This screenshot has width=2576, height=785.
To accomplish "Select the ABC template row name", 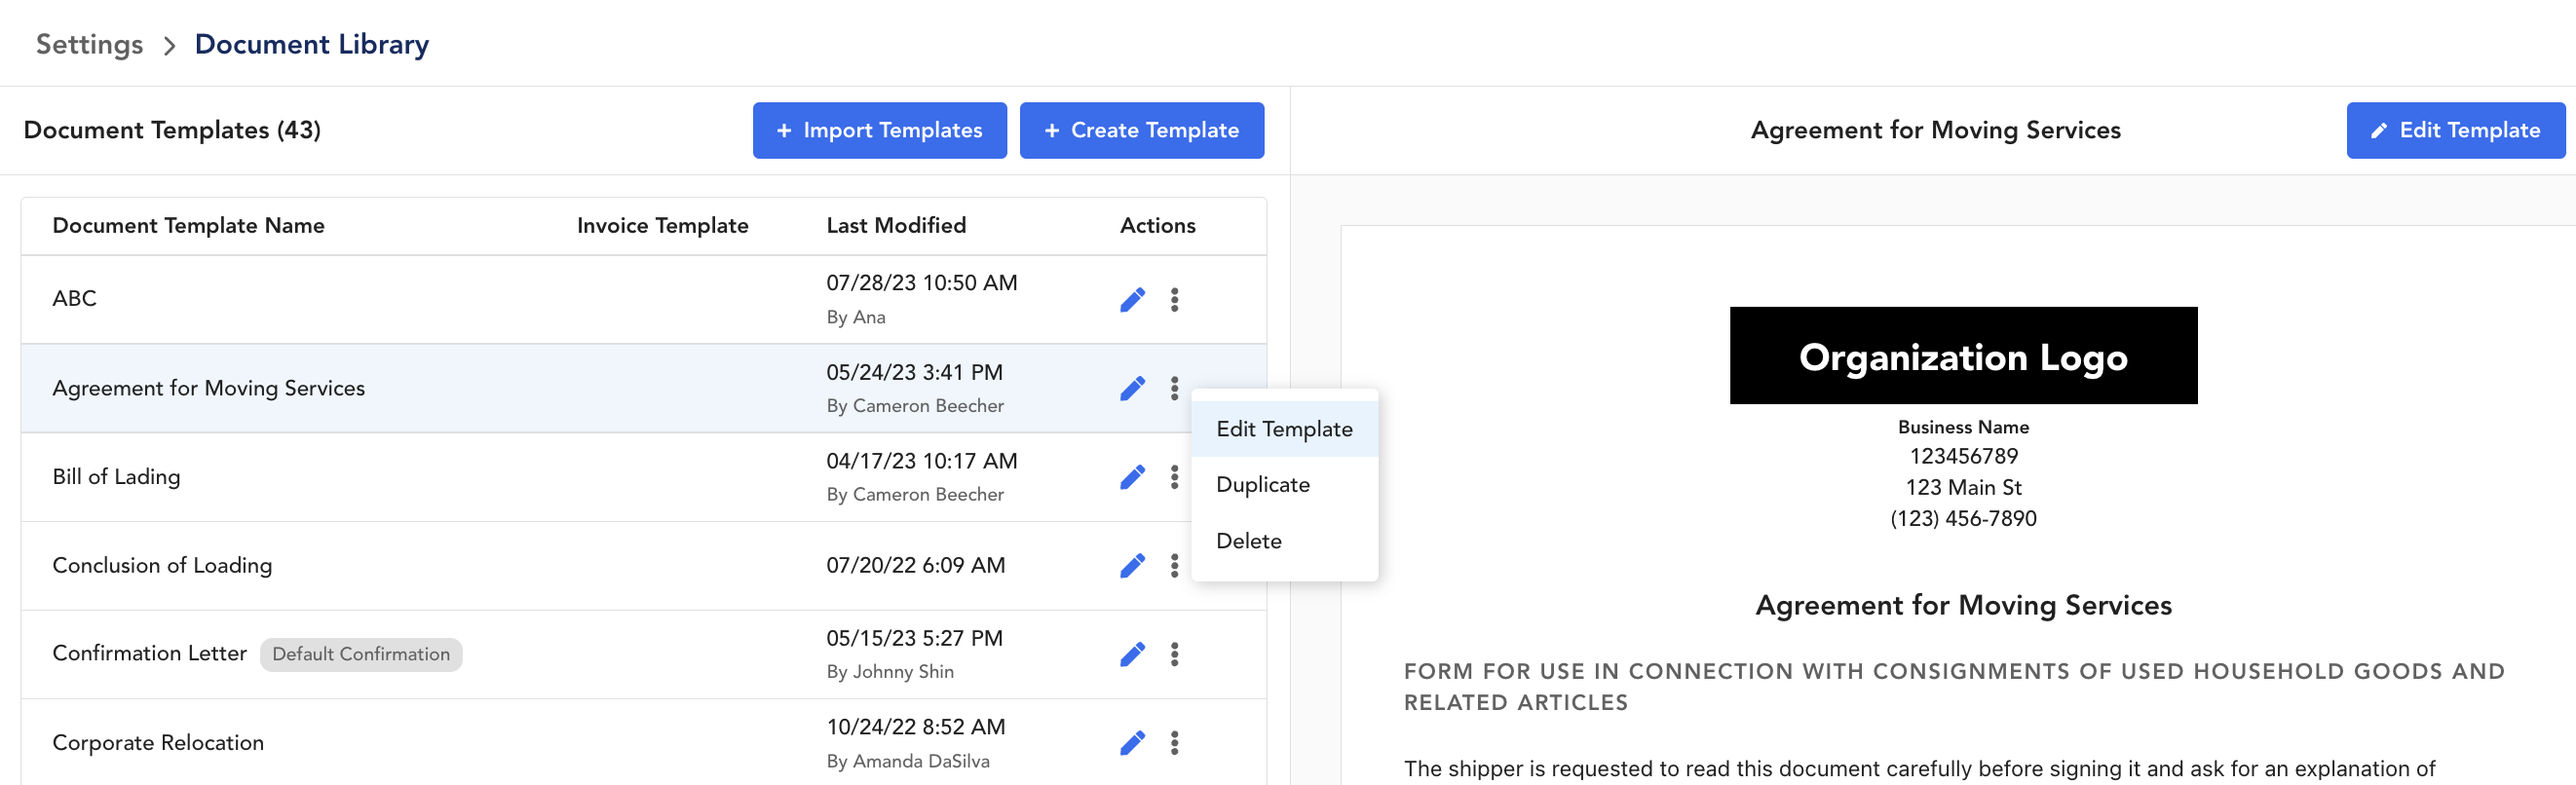I will tap(74, 299).
